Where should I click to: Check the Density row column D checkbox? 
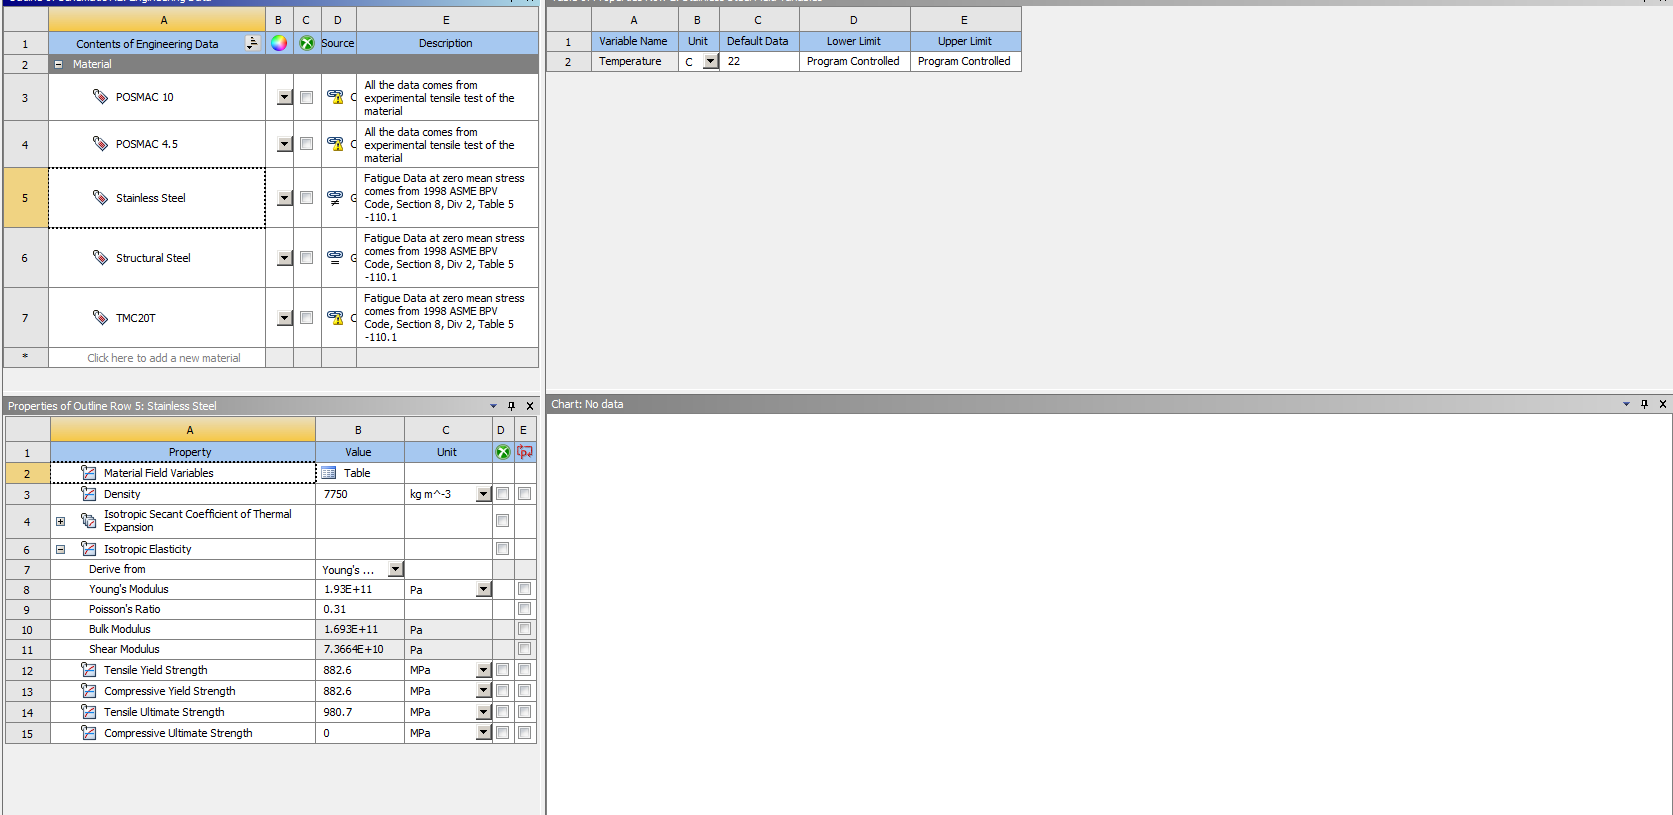(502, 494)
